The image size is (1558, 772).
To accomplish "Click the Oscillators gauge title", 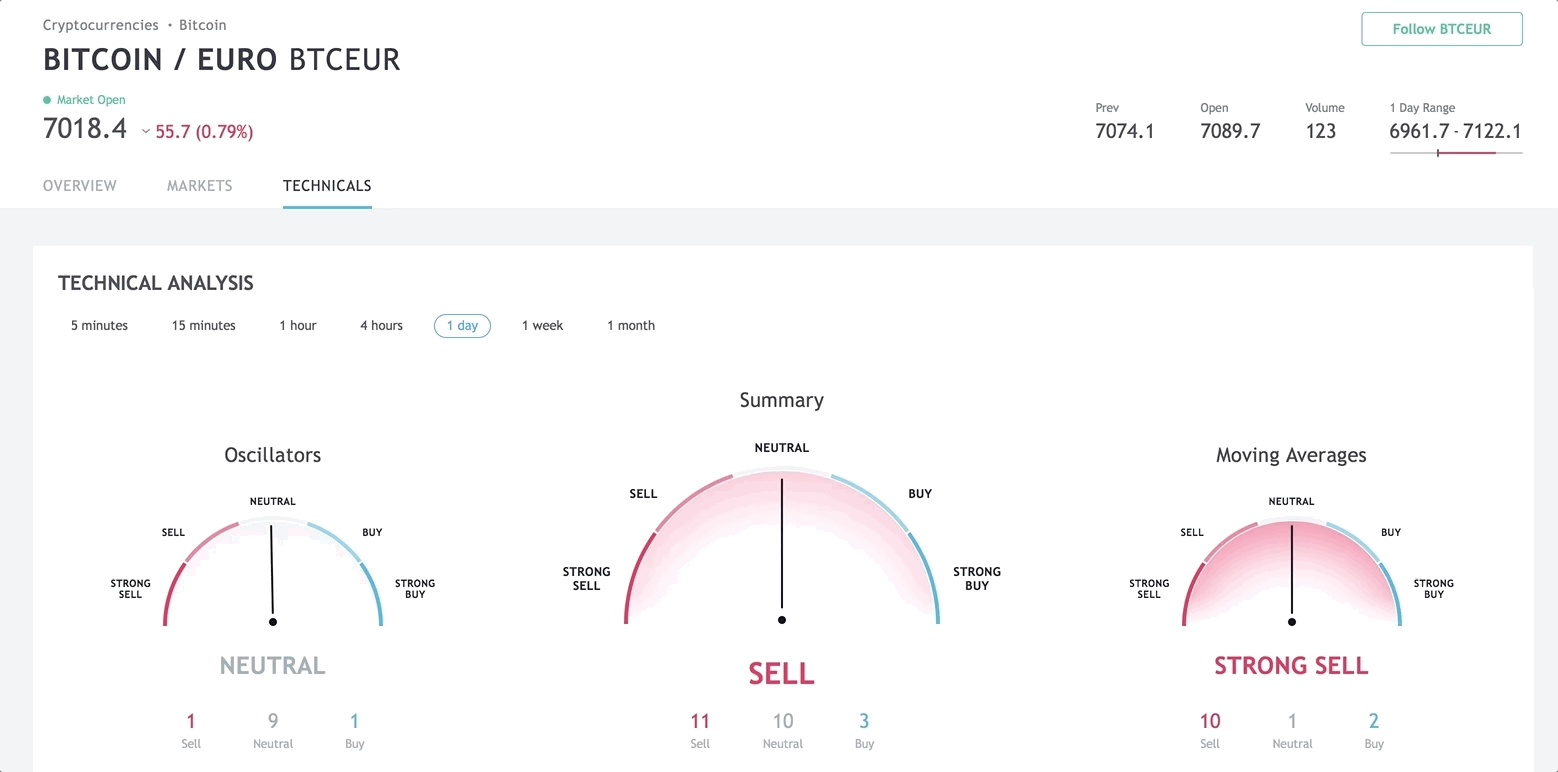I will click(273, 455).
